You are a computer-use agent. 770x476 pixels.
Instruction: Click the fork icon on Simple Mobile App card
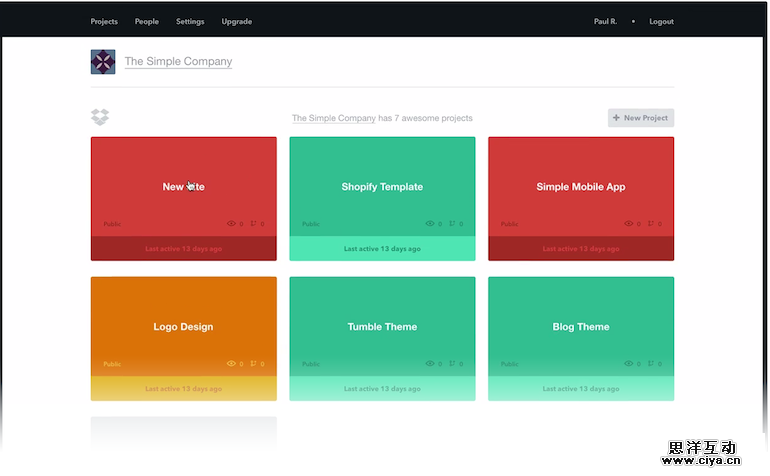[651, 224]
